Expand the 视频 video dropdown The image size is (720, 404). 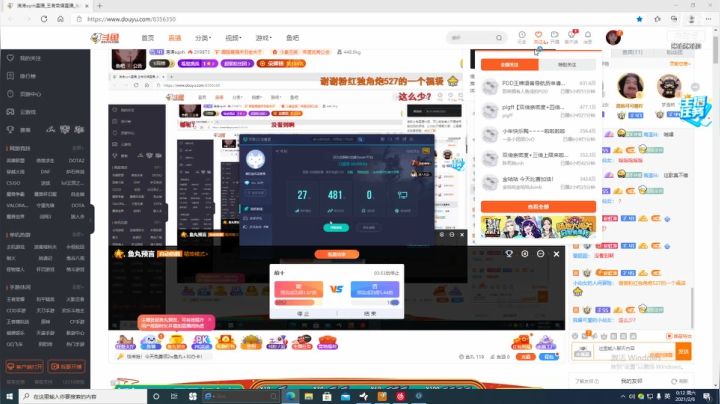tap(233, 38)
